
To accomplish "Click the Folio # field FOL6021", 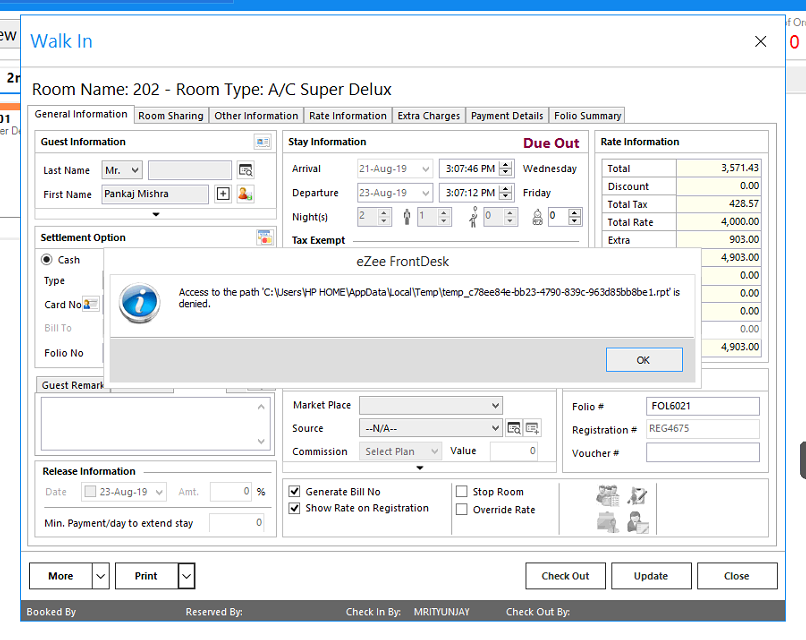I will pyautogui.click(x=703, y=406).
